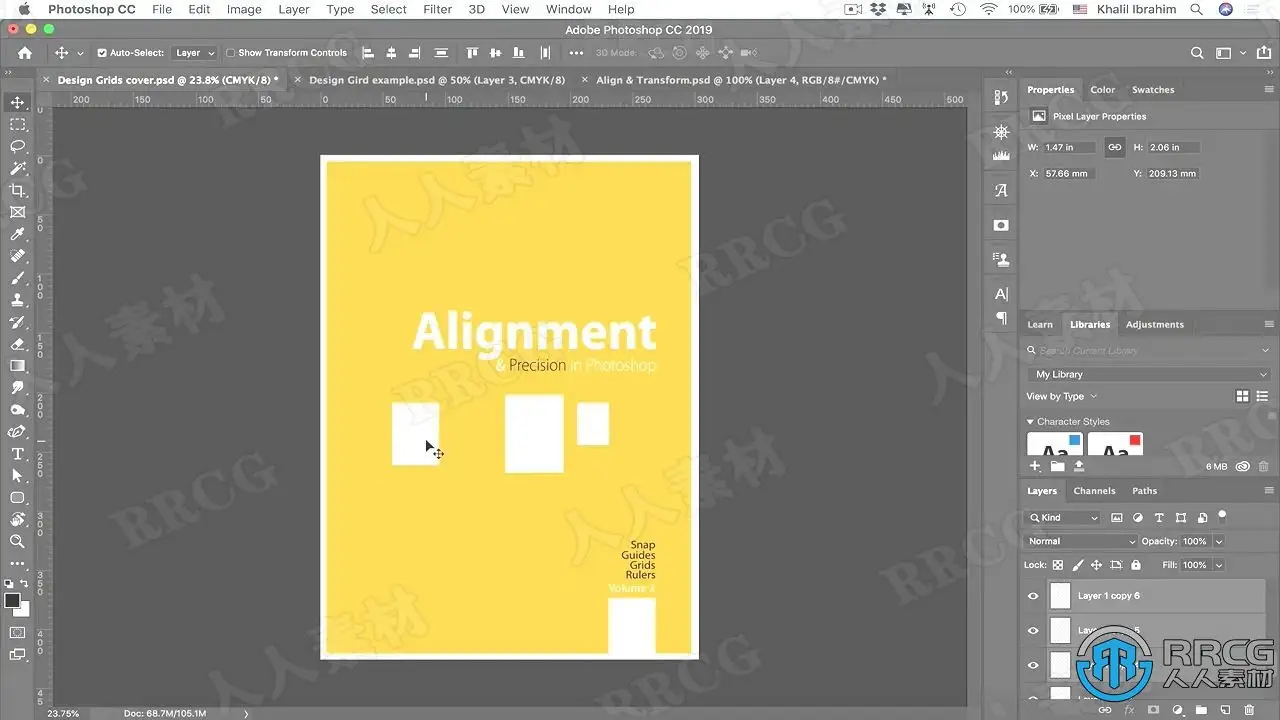Open the Window menu

(x=568, y=9)
